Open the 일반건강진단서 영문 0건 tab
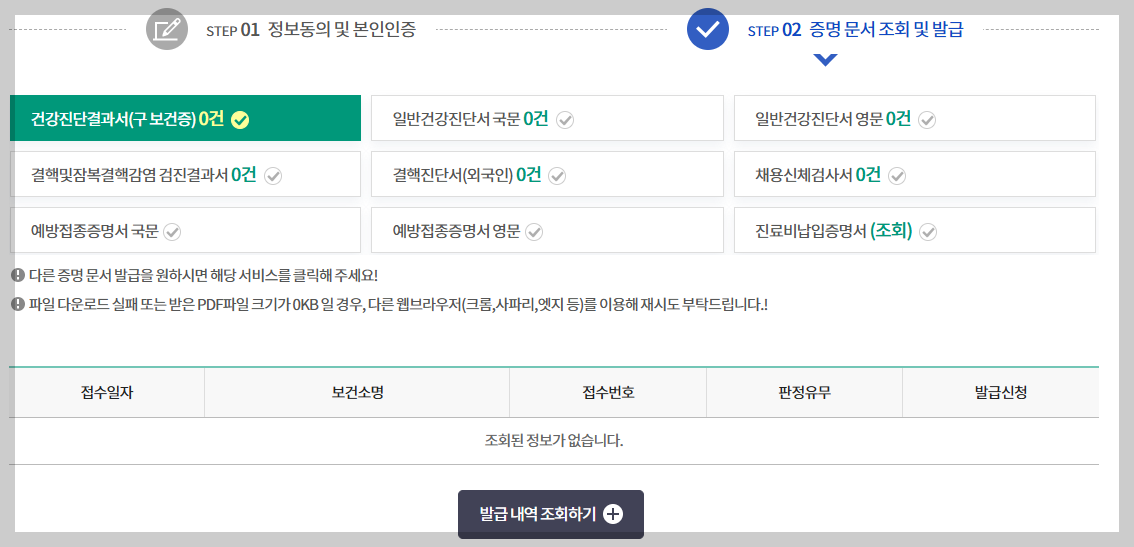Image resolution: width=1134 pixels, height=547 pixels. tap(915, 118)
